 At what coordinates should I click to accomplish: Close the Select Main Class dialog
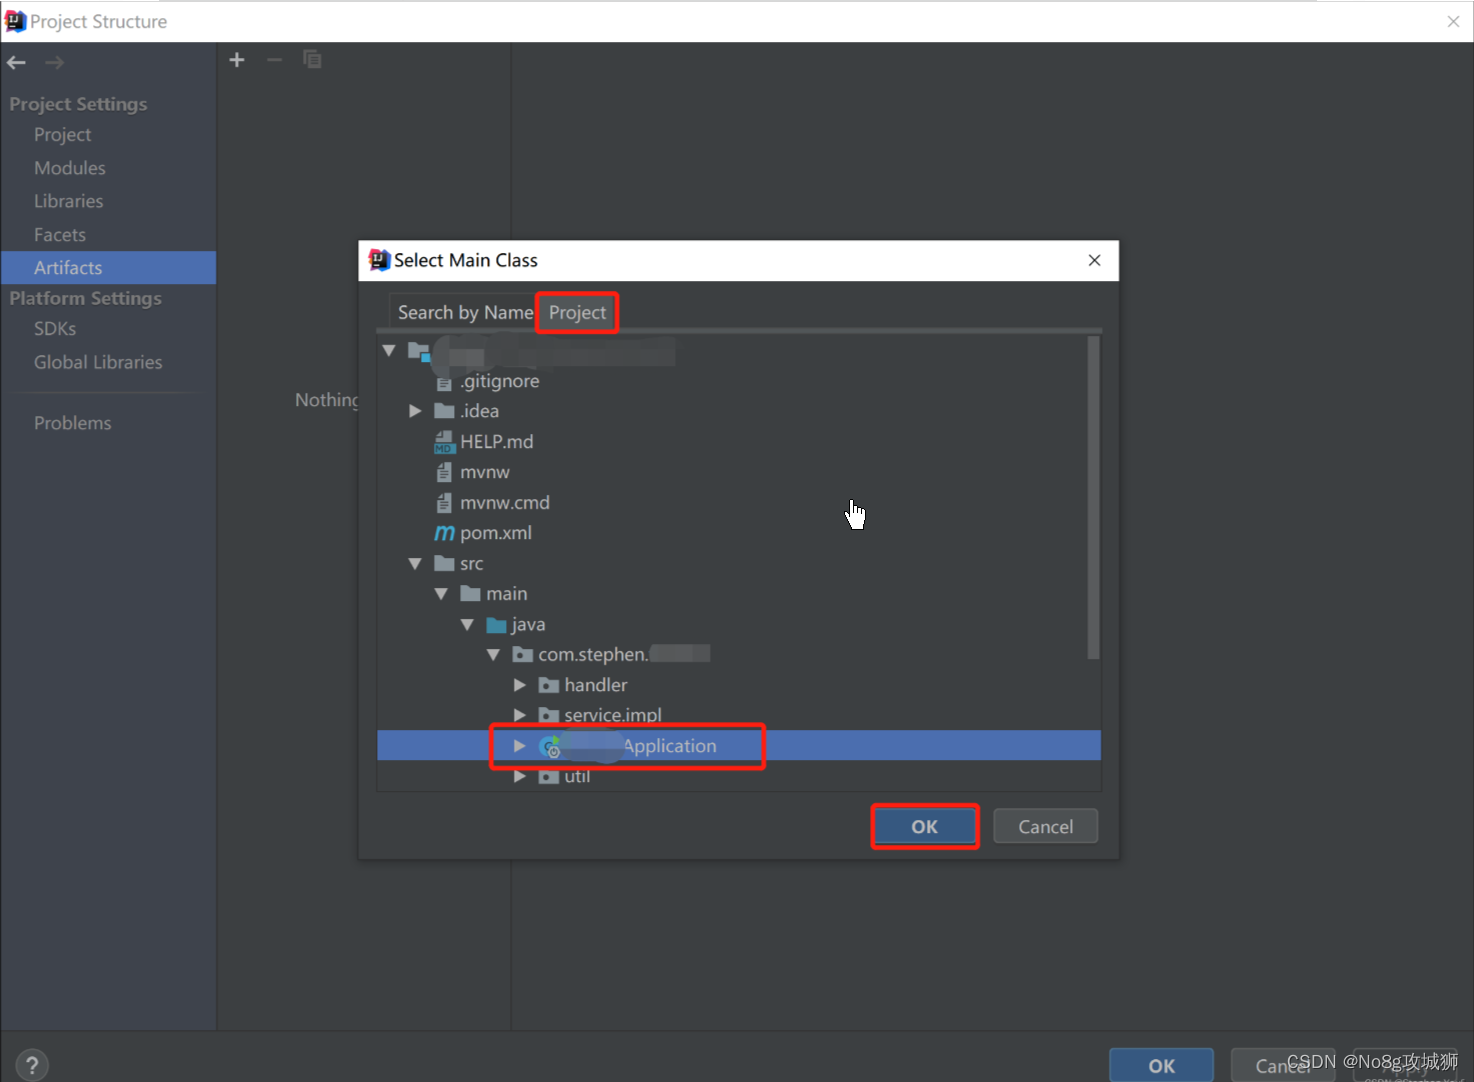click(x=1094, y=260)
